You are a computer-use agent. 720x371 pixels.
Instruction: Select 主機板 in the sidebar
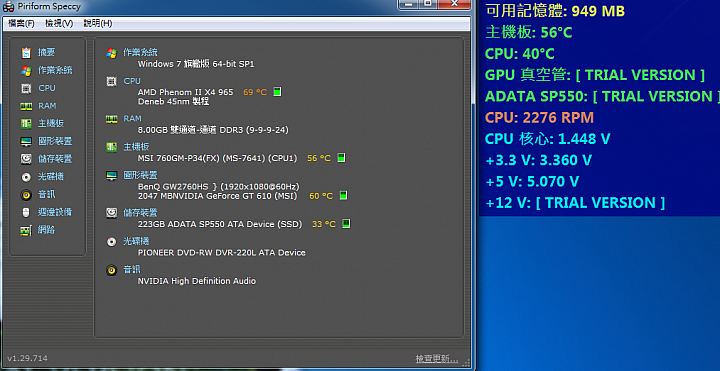pos(51,124)
